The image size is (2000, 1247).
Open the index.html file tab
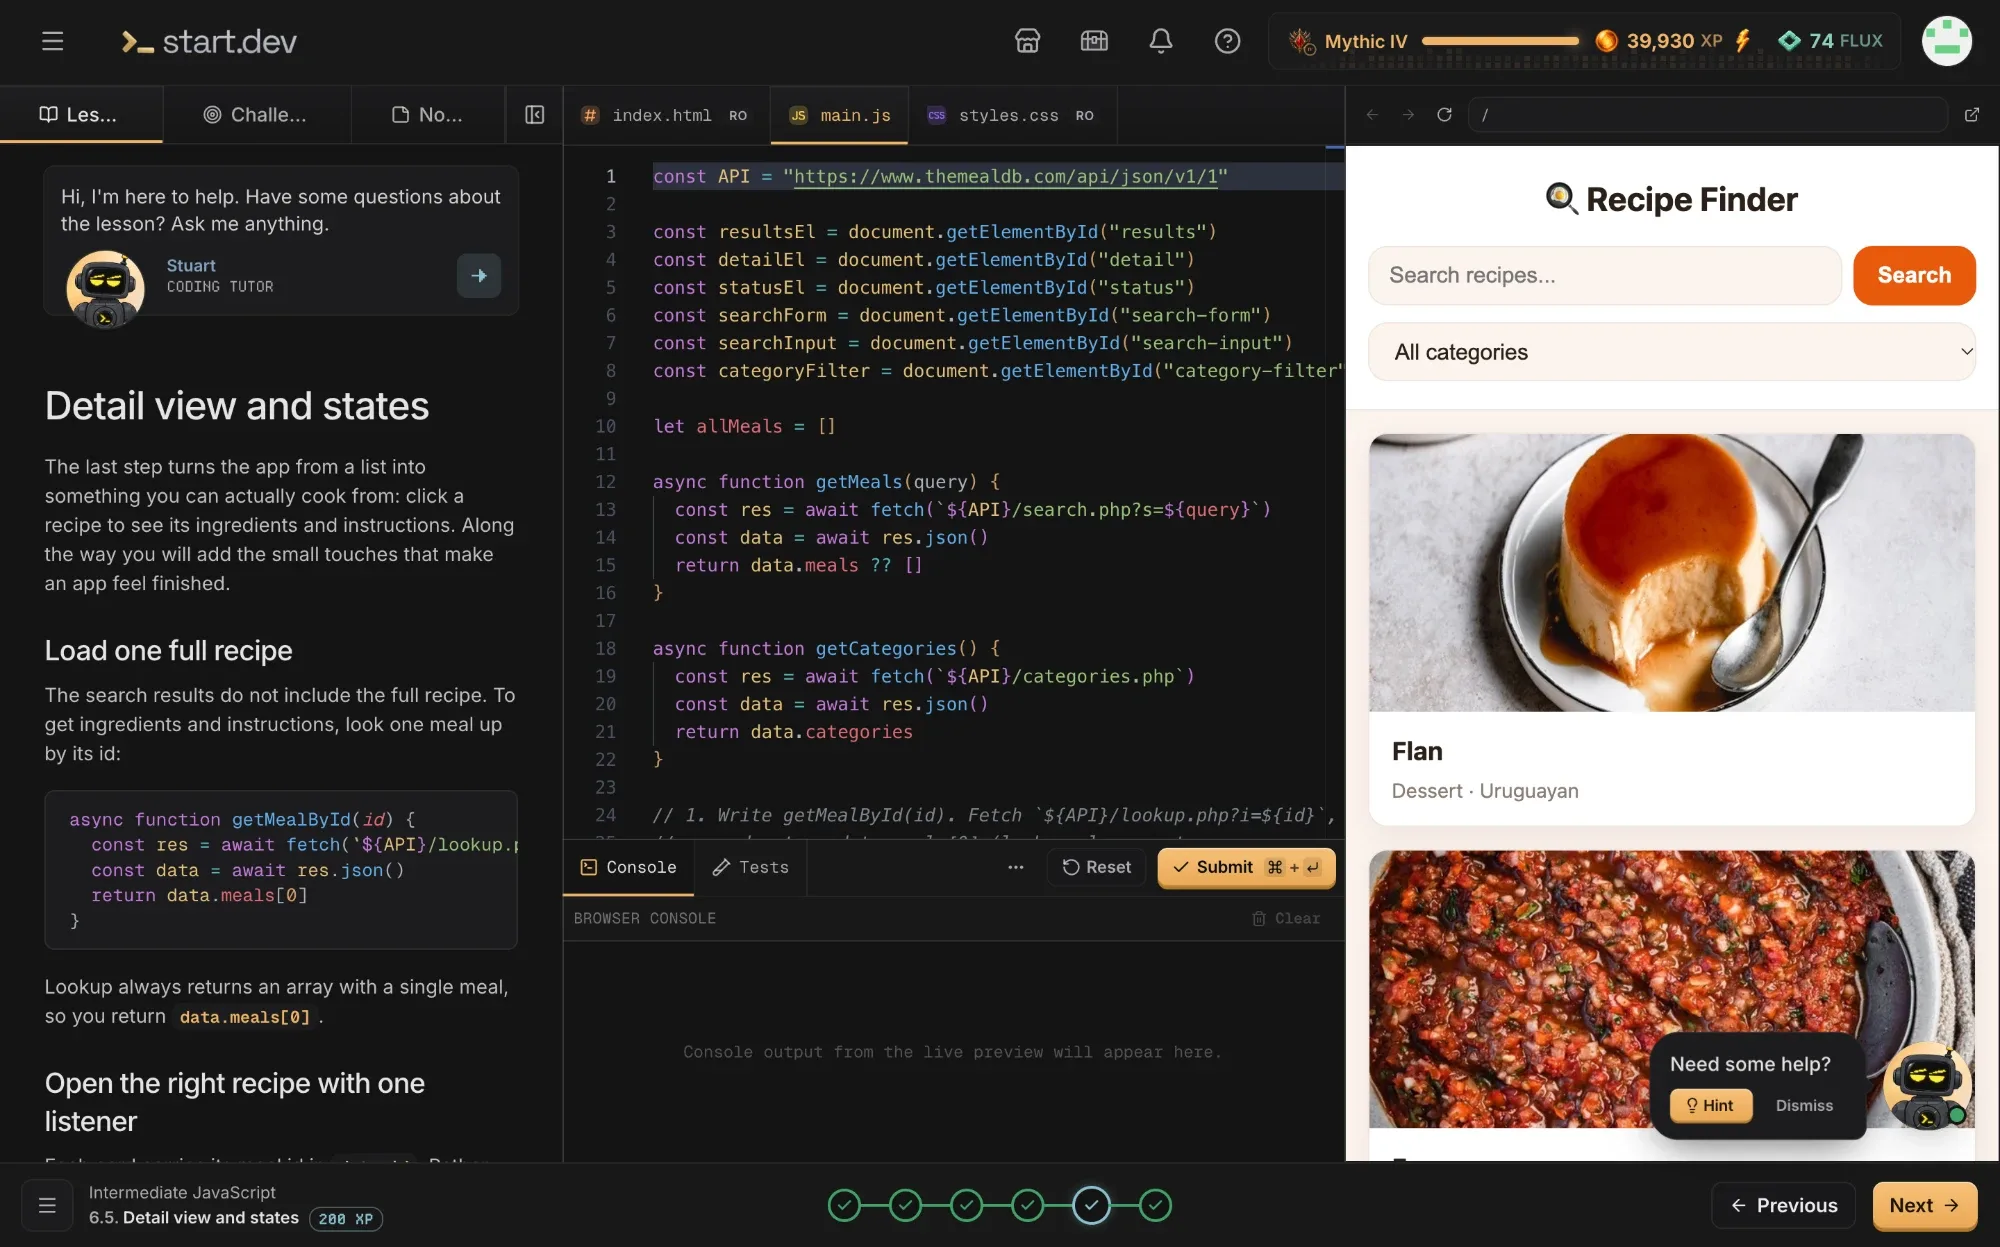(665, 115)
